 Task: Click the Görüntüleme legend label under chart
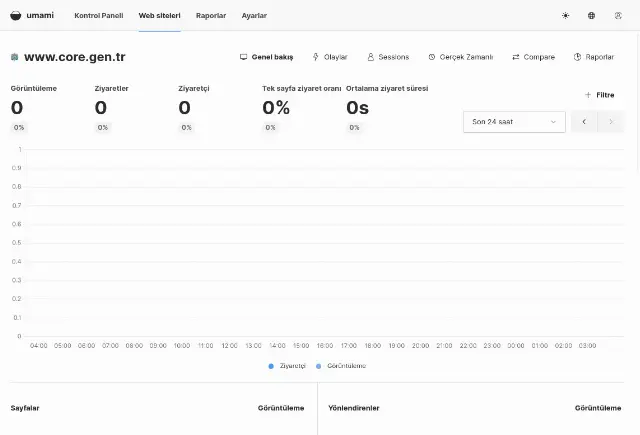click(x=347, y=366)
